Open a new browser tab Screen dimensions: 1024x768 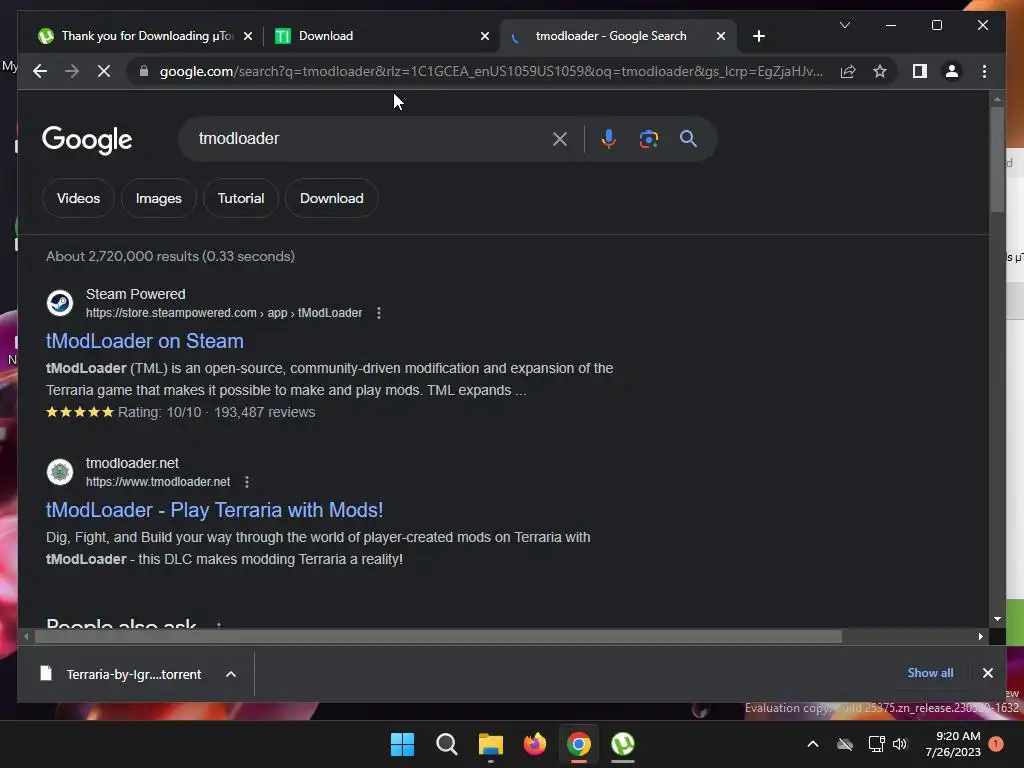pos(758,36)
